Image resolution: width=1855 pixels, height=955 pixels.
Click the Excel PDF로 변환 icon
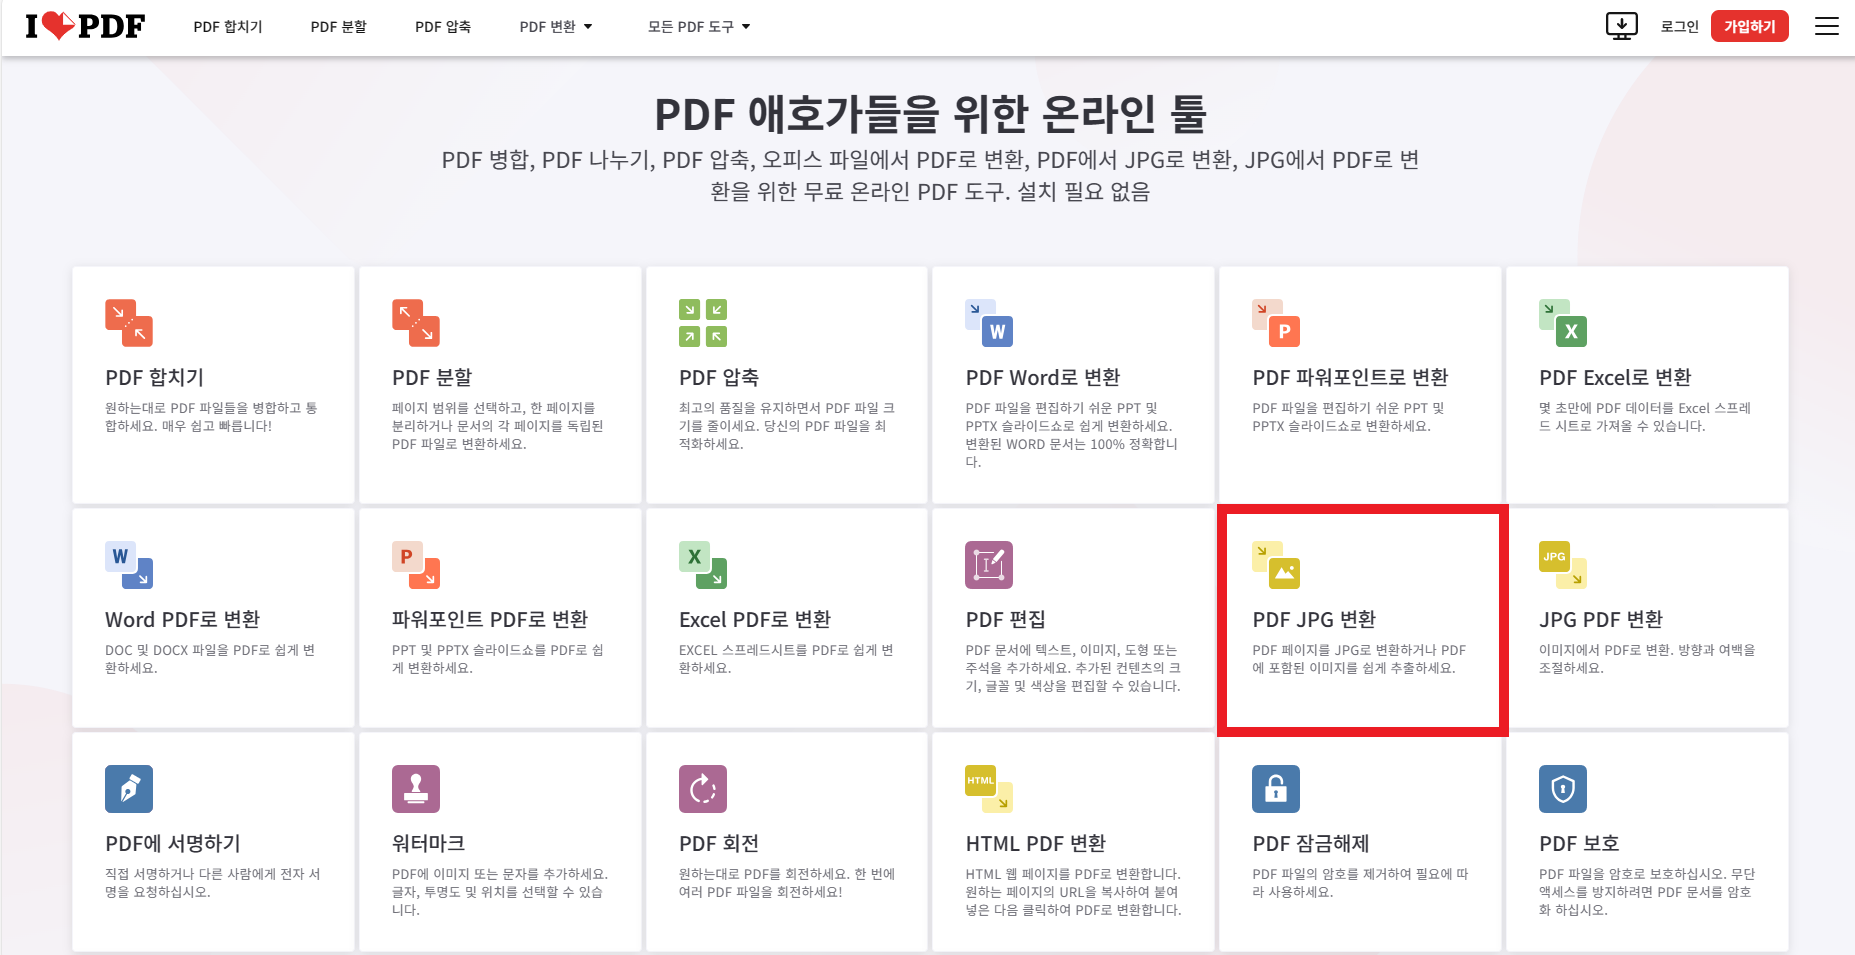pos(703,565)
